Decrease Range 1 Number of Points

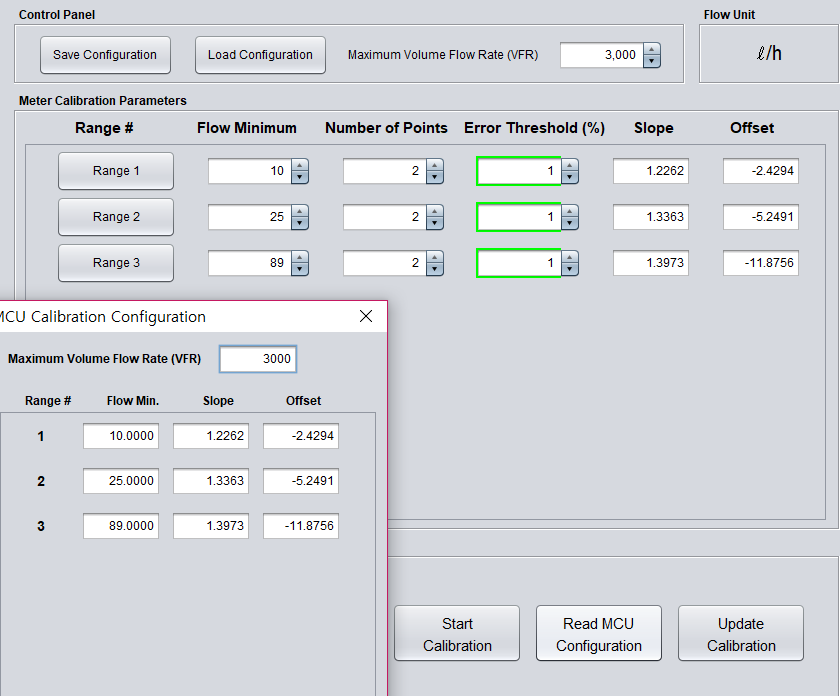tap(435, 177)
